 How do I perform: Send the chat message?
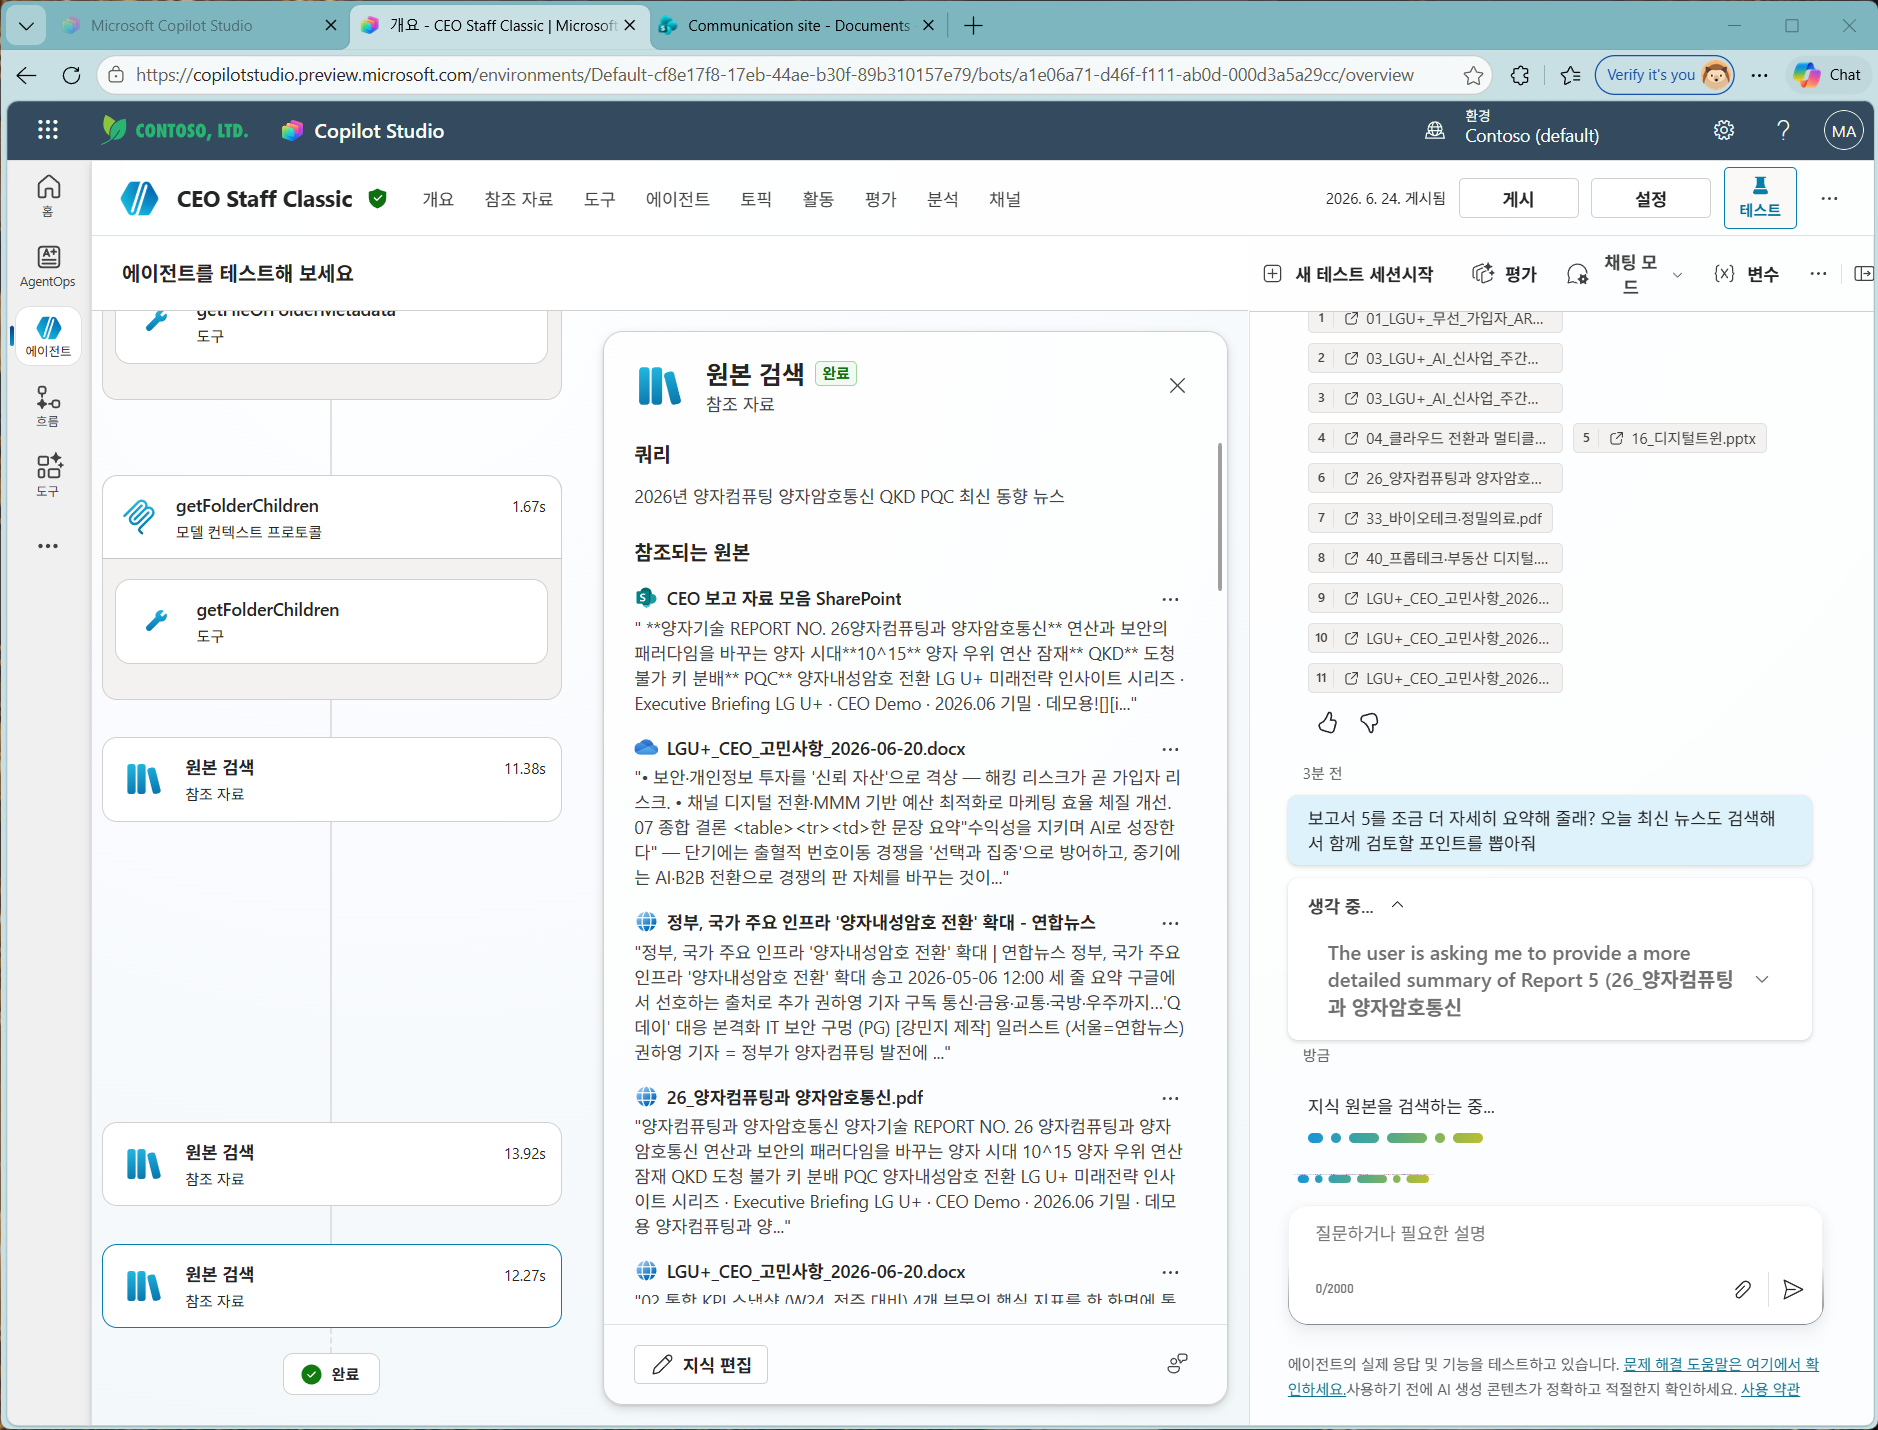point(1793,1289)
